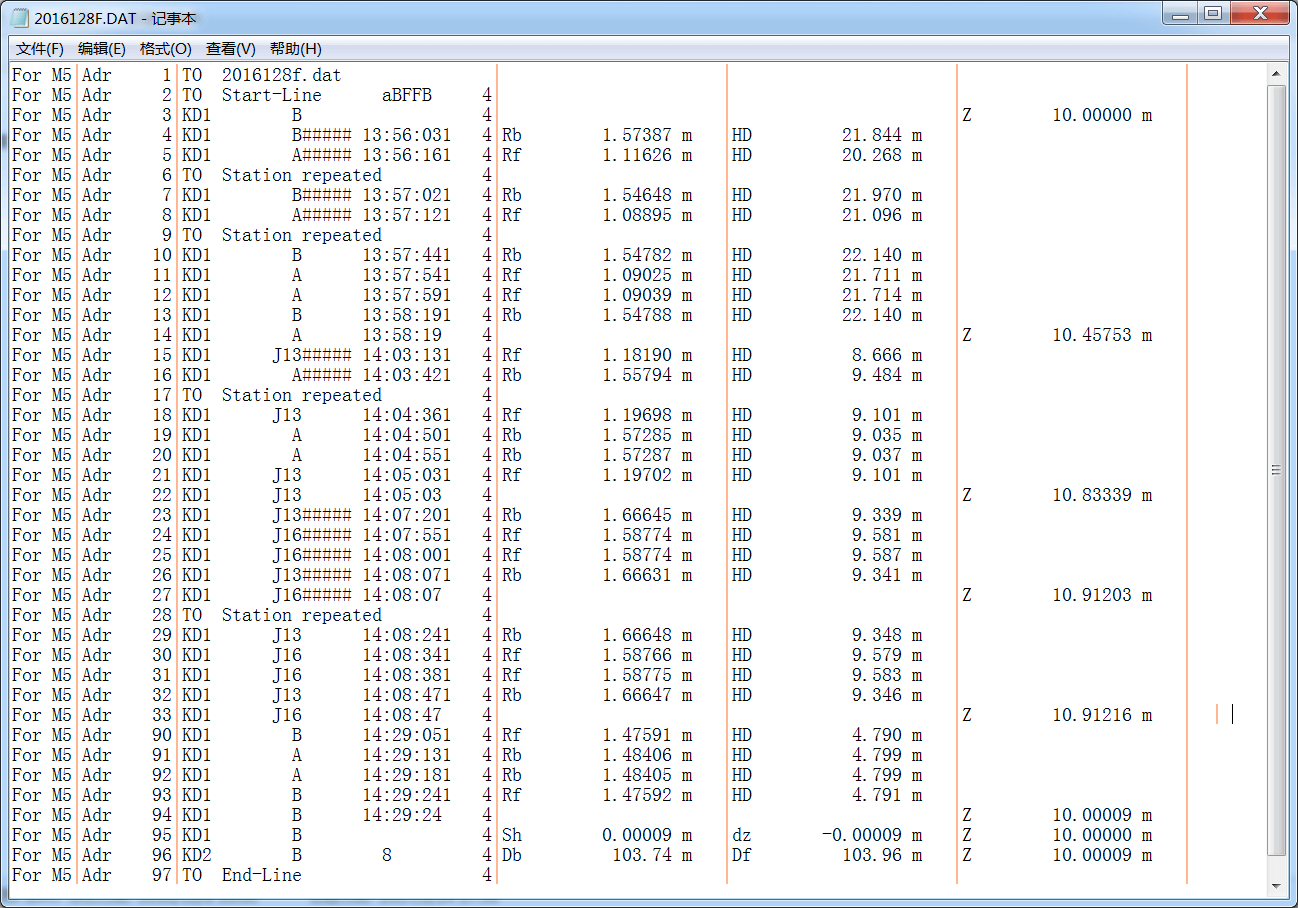Maximize the Notepad window

[x=1213, y=15]
